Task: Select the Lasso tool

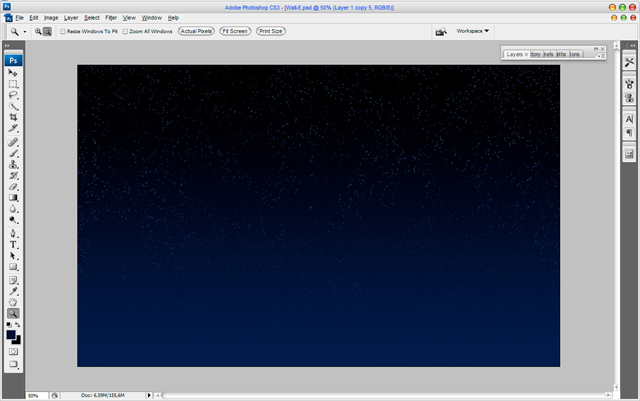Action: 13,95
